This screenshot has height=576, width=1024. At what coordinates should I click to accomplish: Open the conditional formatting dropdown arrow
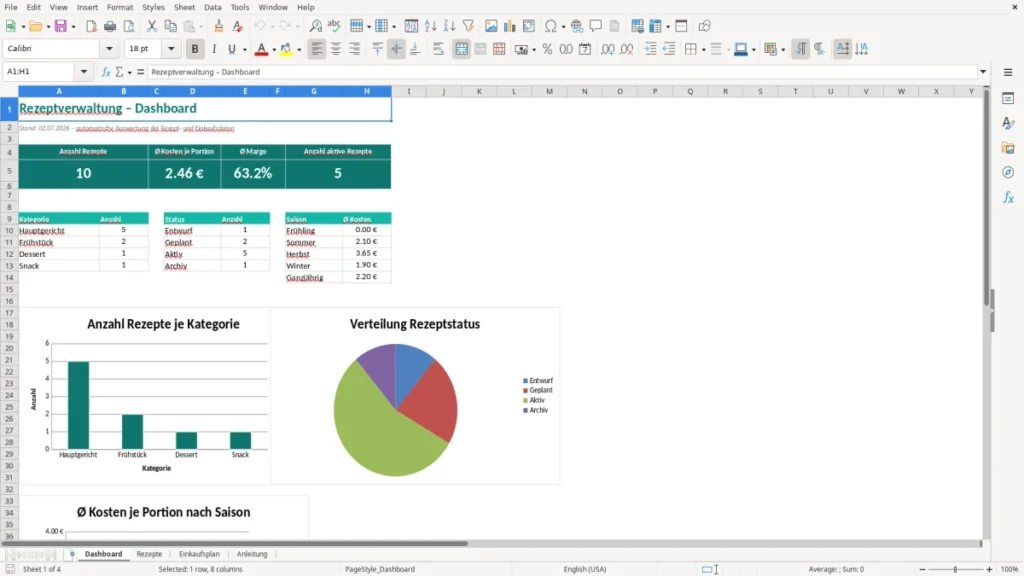click(x=783, y=50)
